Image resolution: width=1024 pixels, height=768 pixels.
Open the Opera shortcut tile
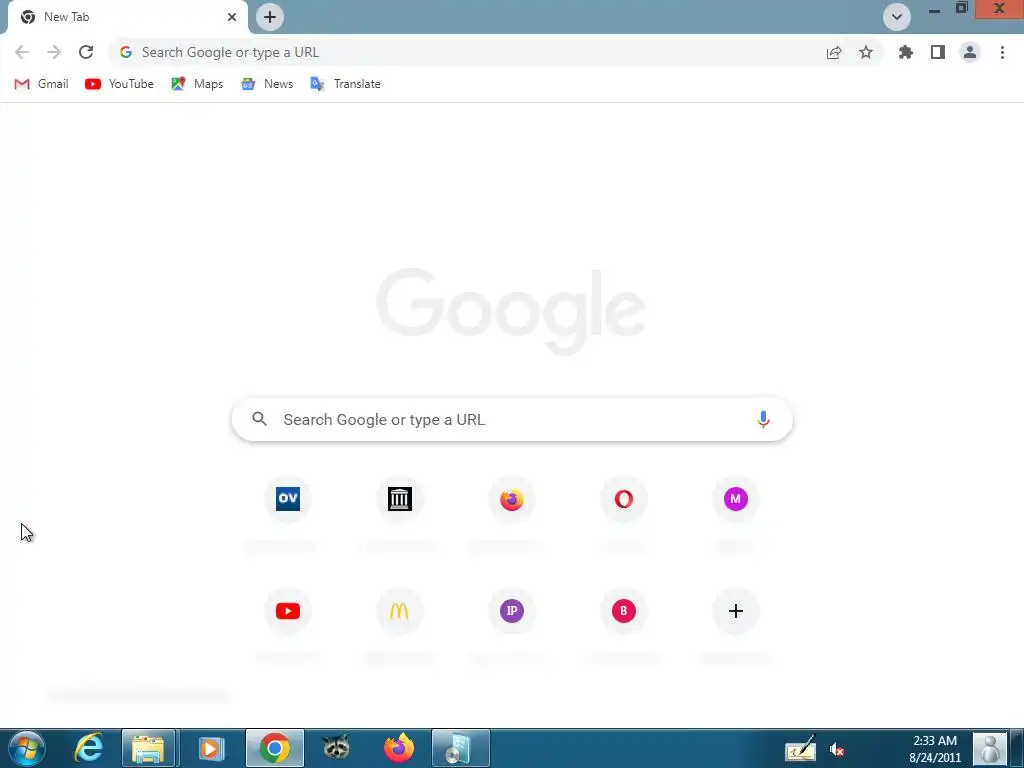624,499
